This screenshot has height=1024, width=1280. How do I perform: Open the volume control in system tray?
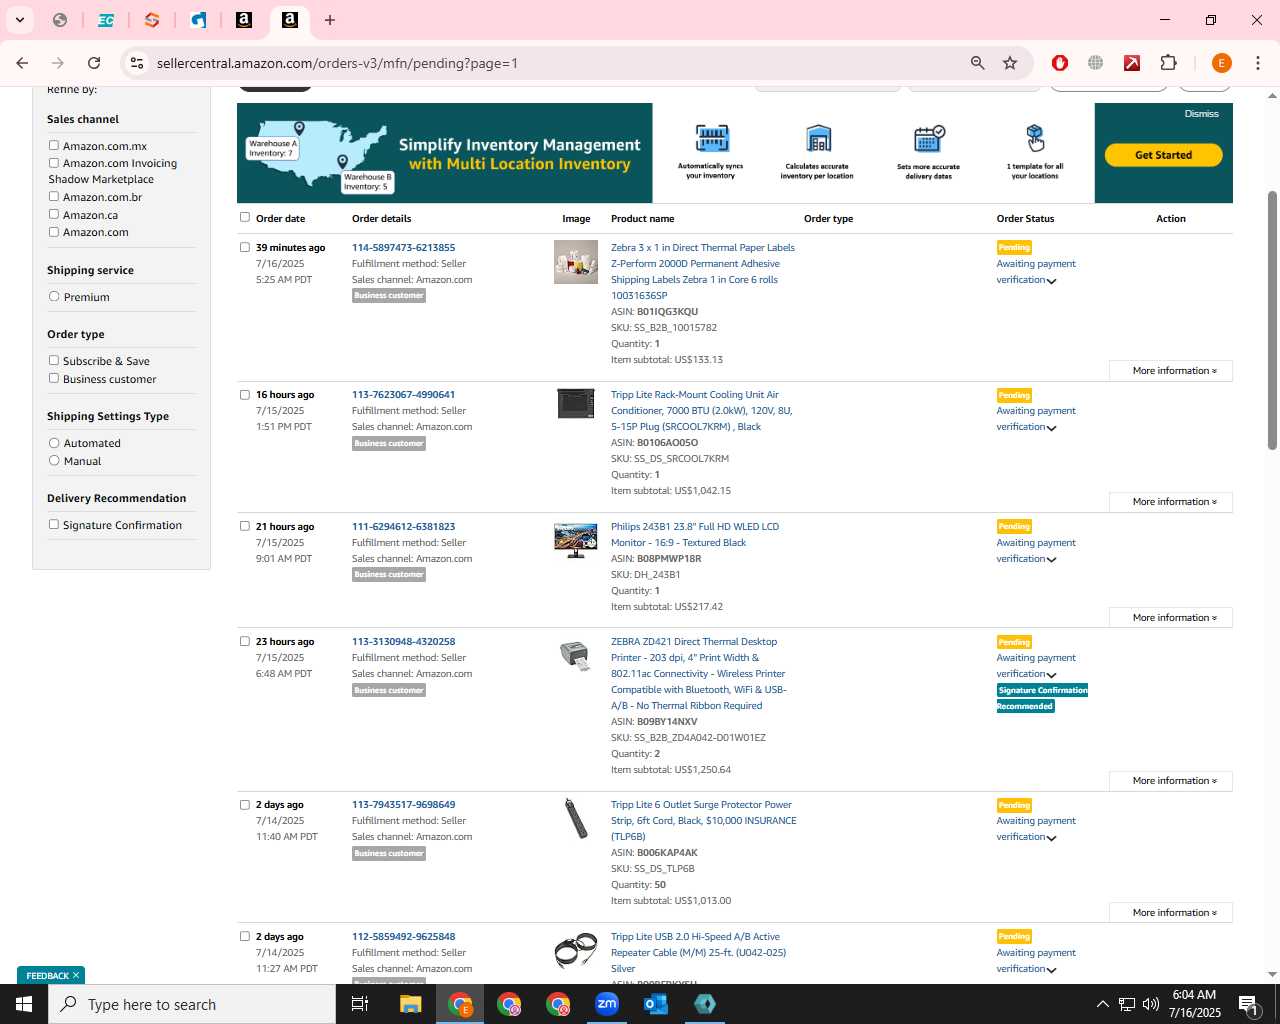1151,1004
